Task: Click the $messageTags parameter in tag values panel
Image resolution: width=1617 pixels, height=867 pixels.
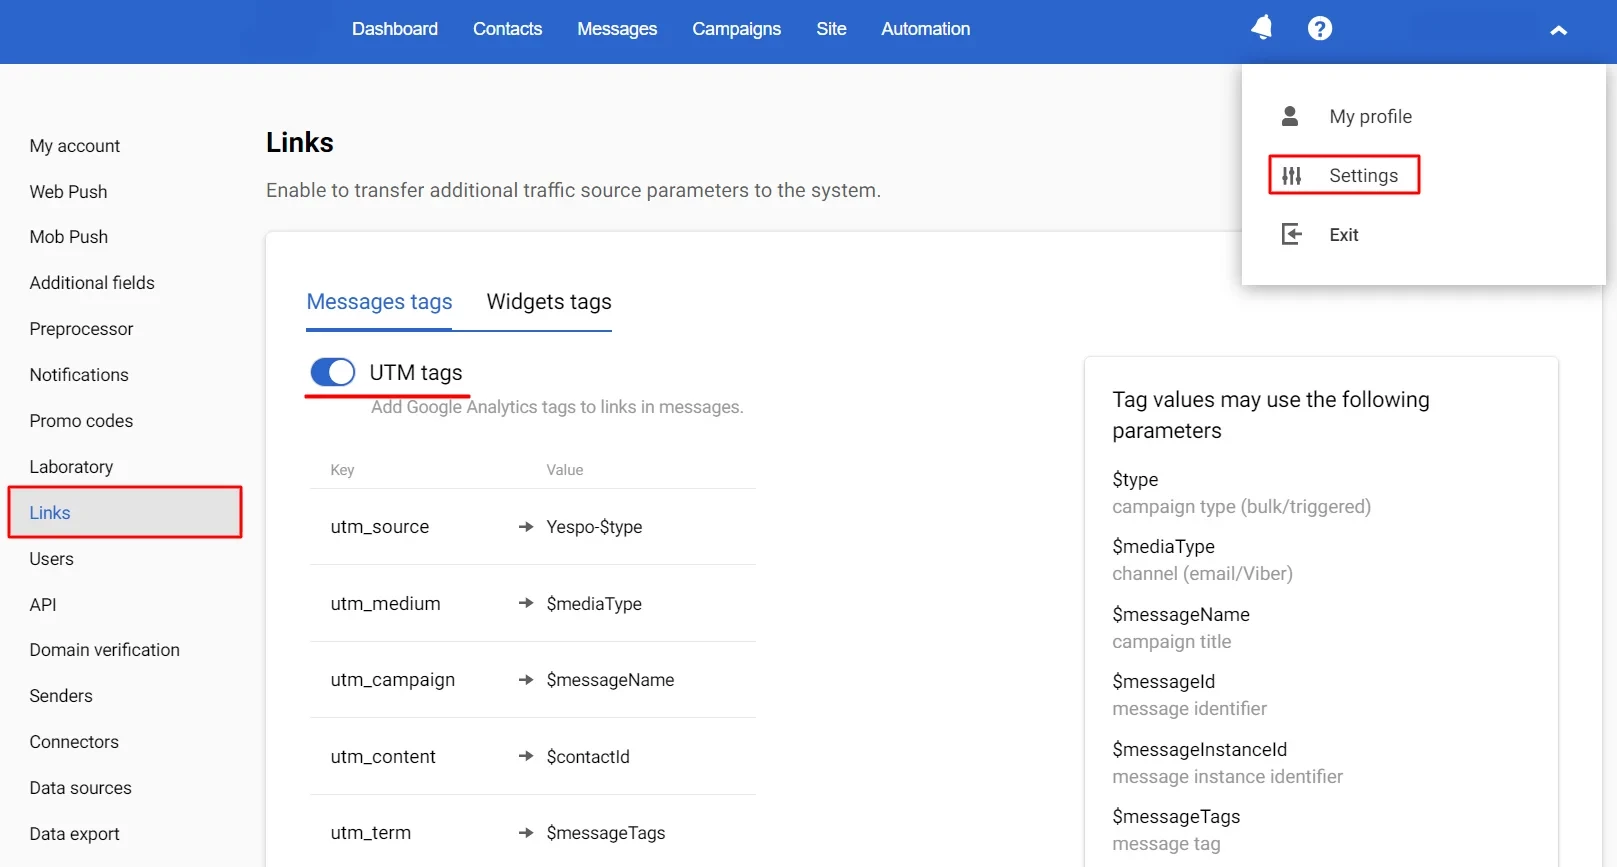Action: [x=1176, y=817]
